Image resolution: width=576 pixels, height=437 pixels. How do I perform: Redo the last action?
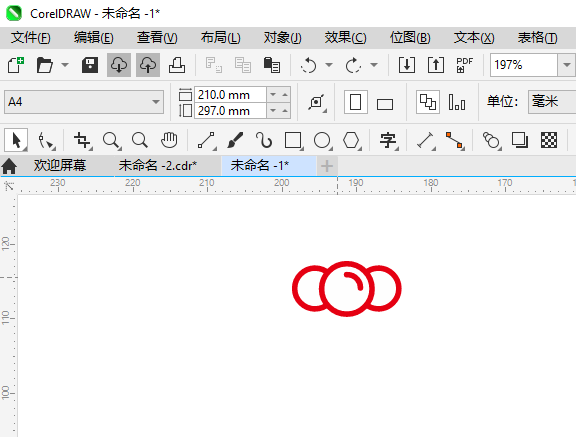353,65
